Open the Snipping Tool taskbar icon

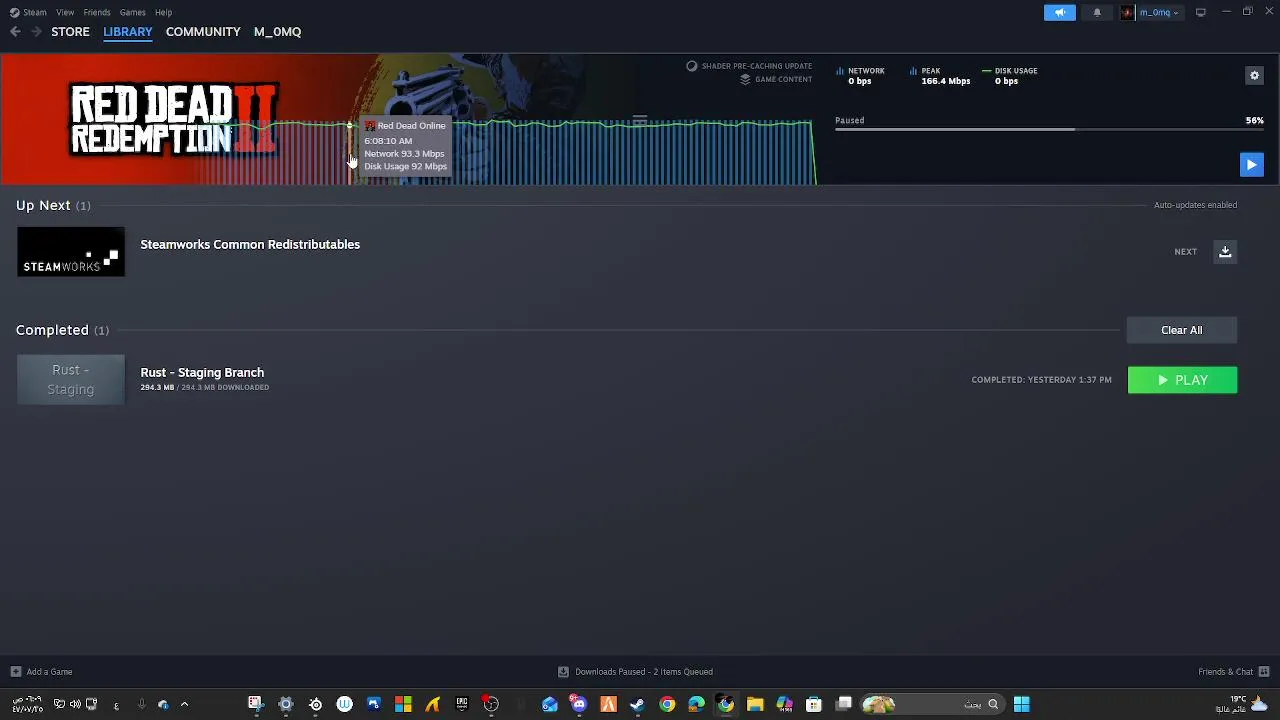255,704
